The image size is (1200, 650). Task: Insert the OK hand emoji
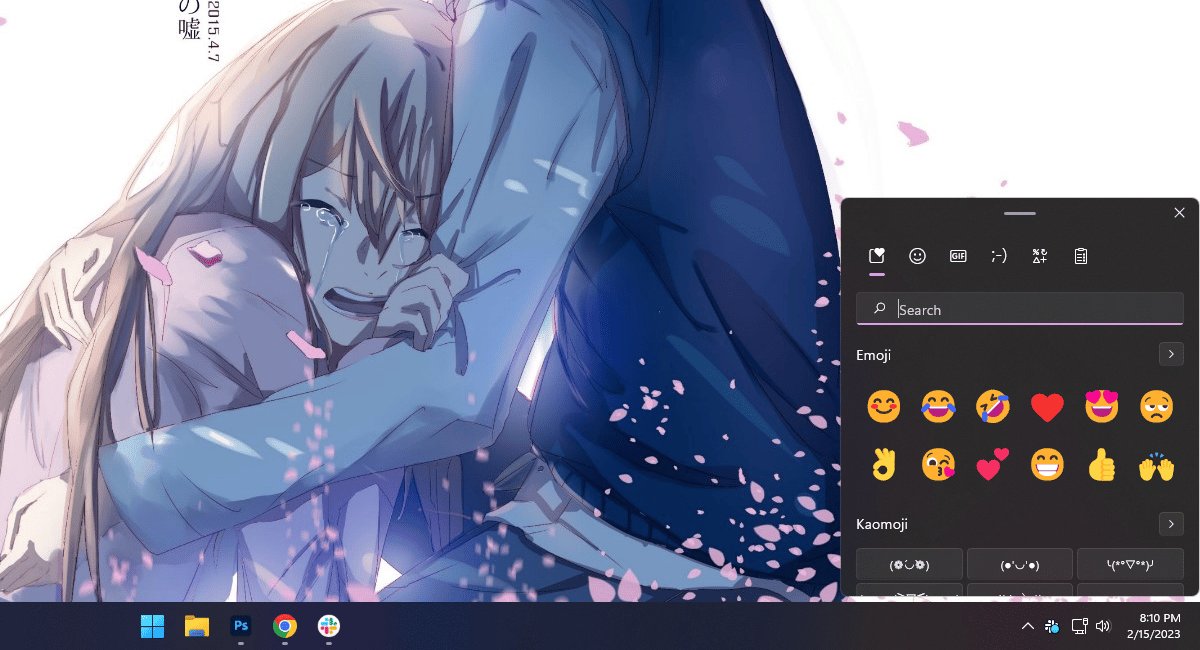(883, 465)
